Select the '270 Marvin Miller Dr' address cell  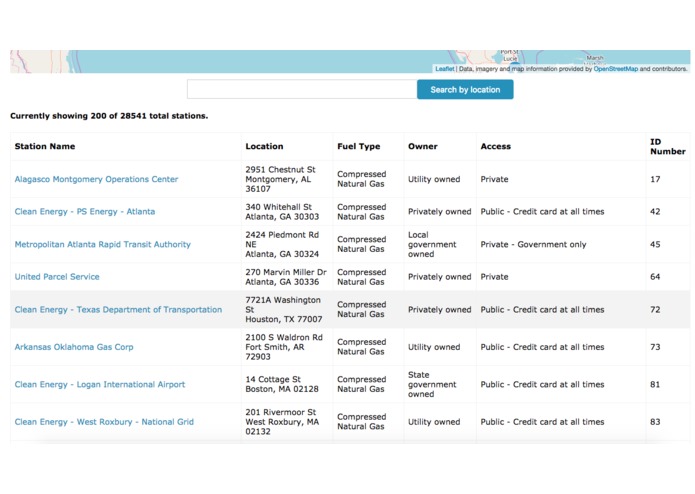click(x=286, y=276)
